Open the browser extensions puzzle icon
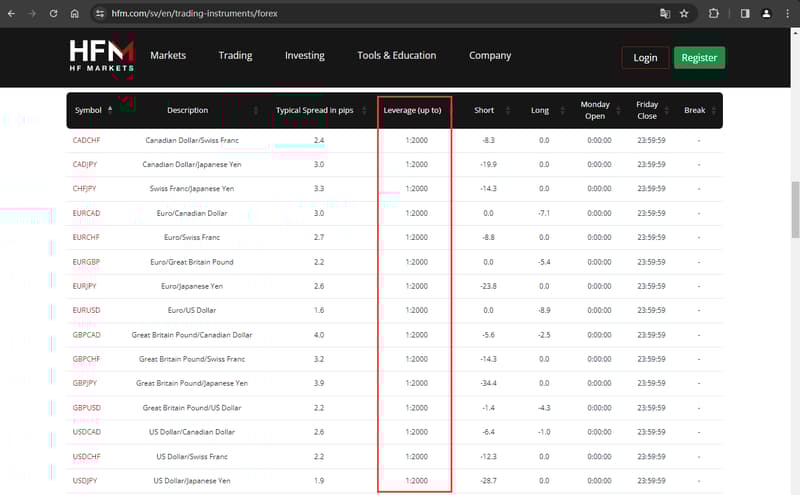 [714, 14]
